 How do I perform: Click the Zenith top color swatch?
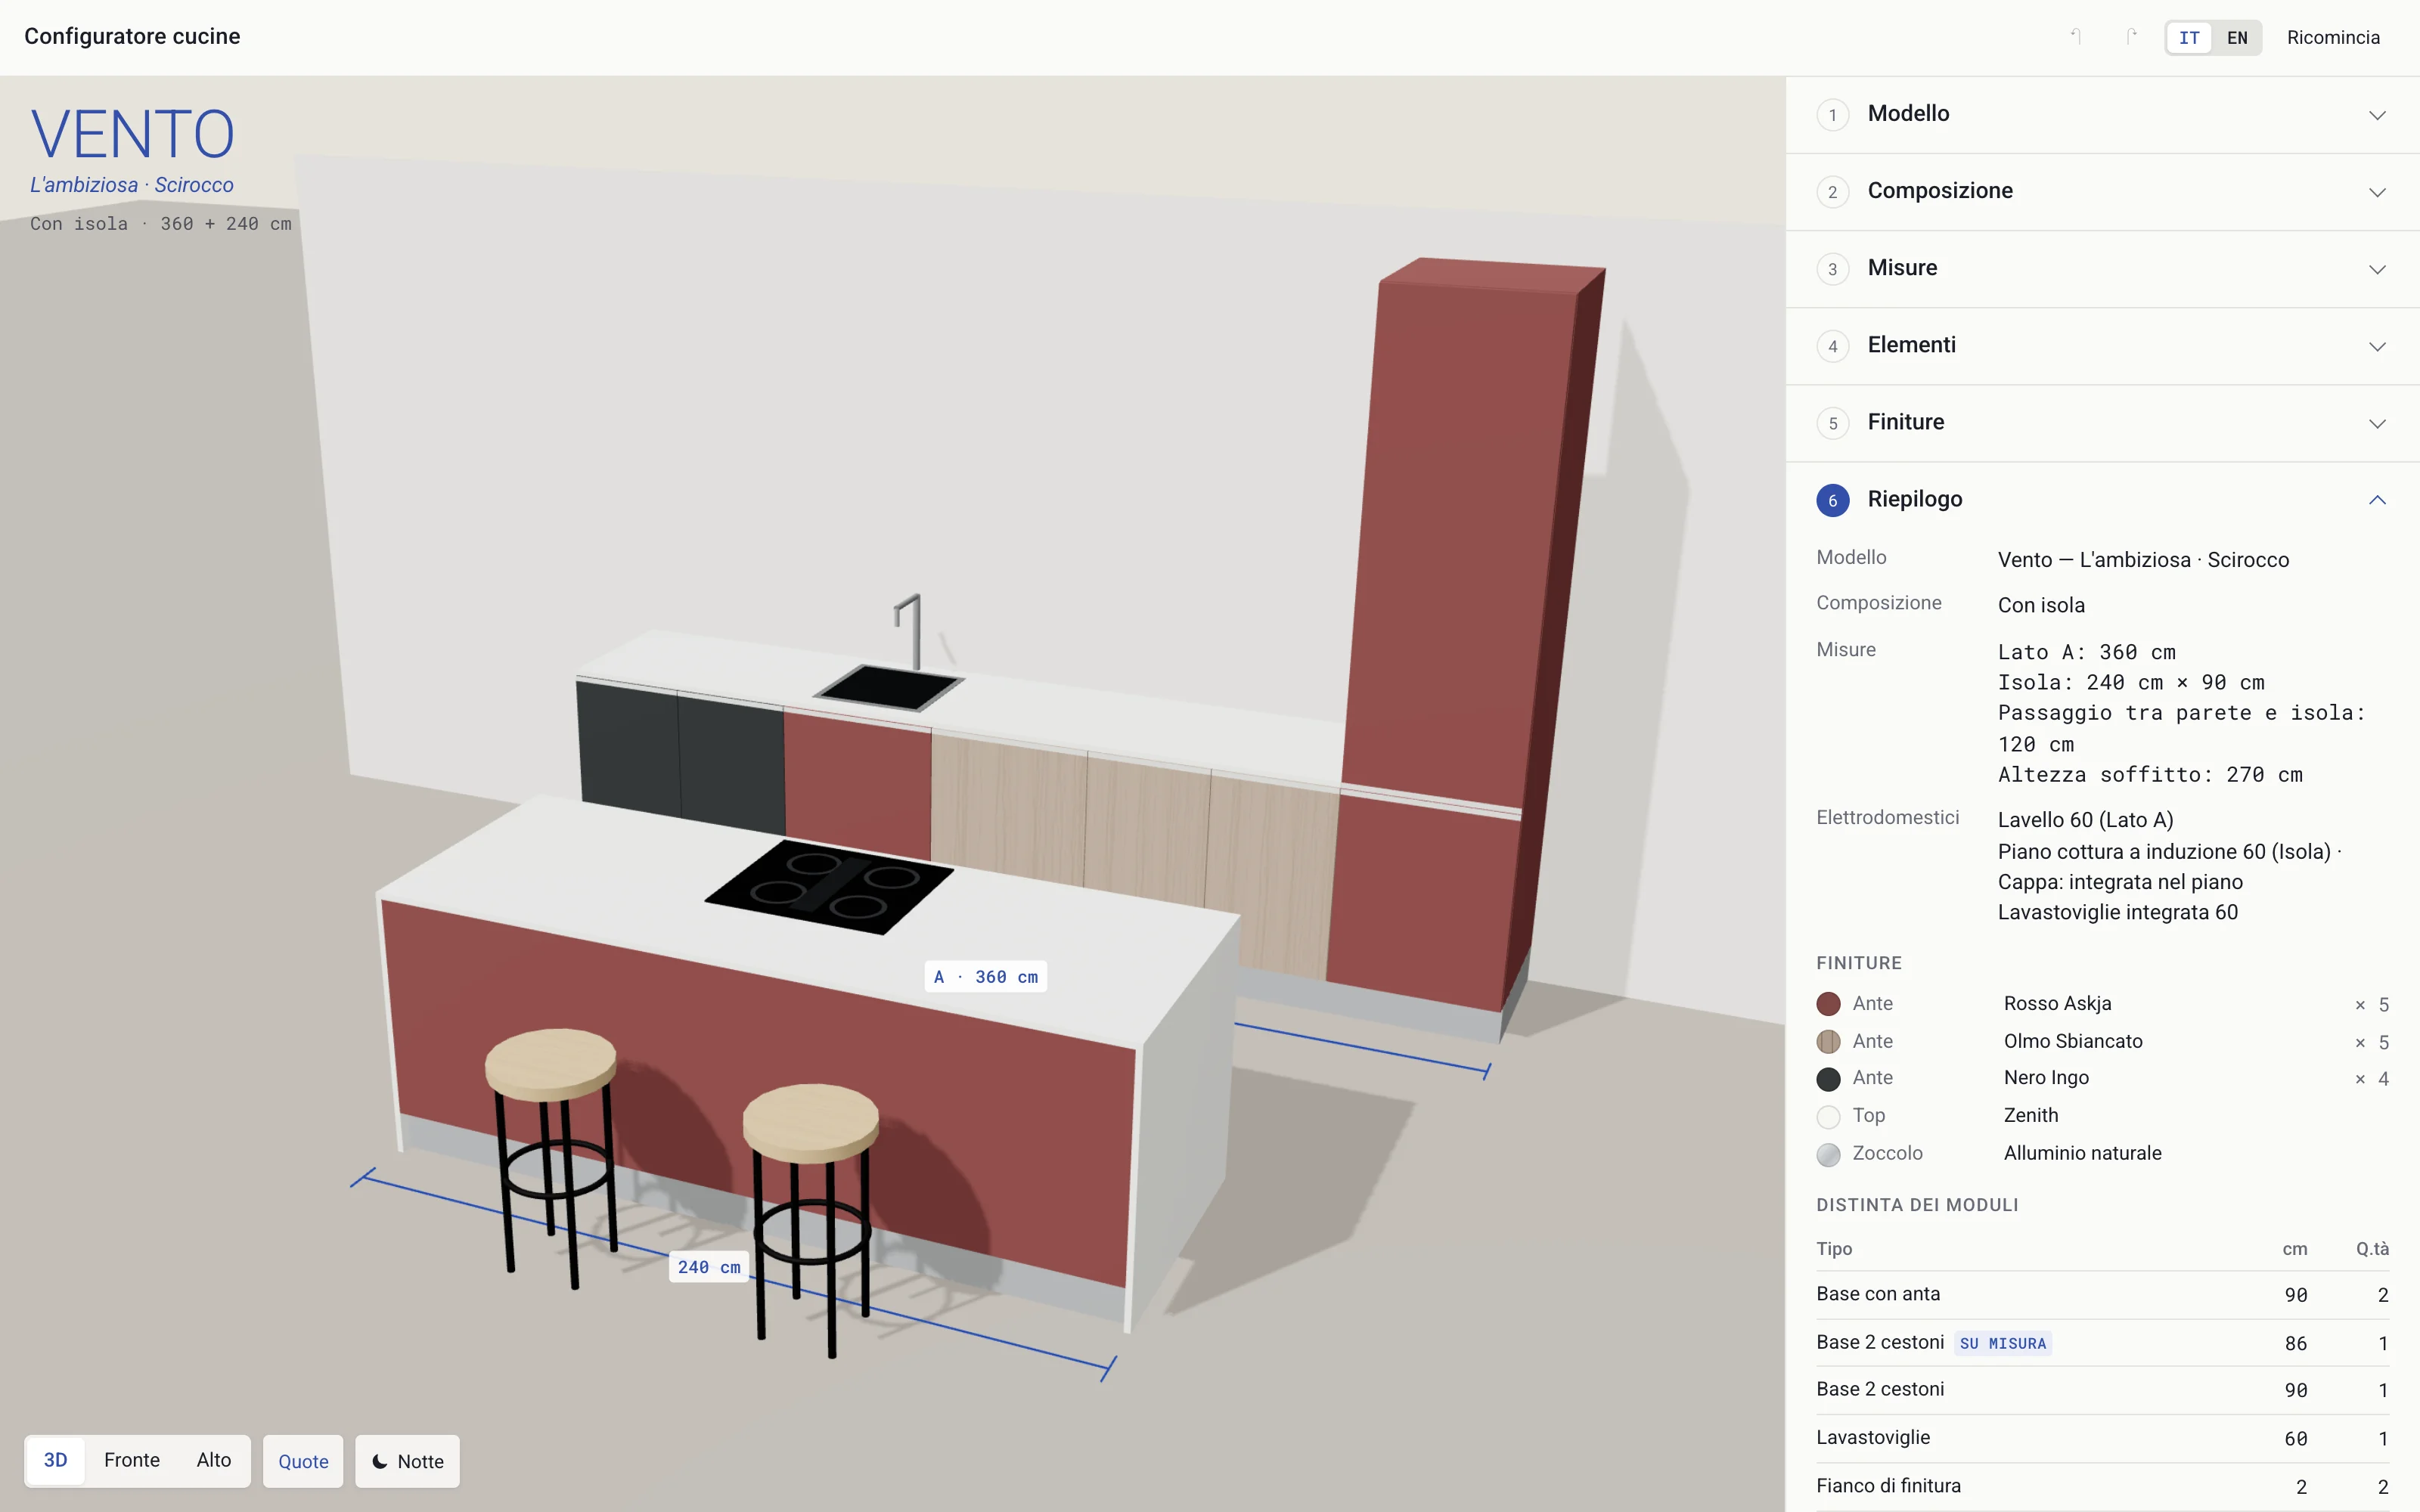pyautogui.click(x=1828, y=1116)
